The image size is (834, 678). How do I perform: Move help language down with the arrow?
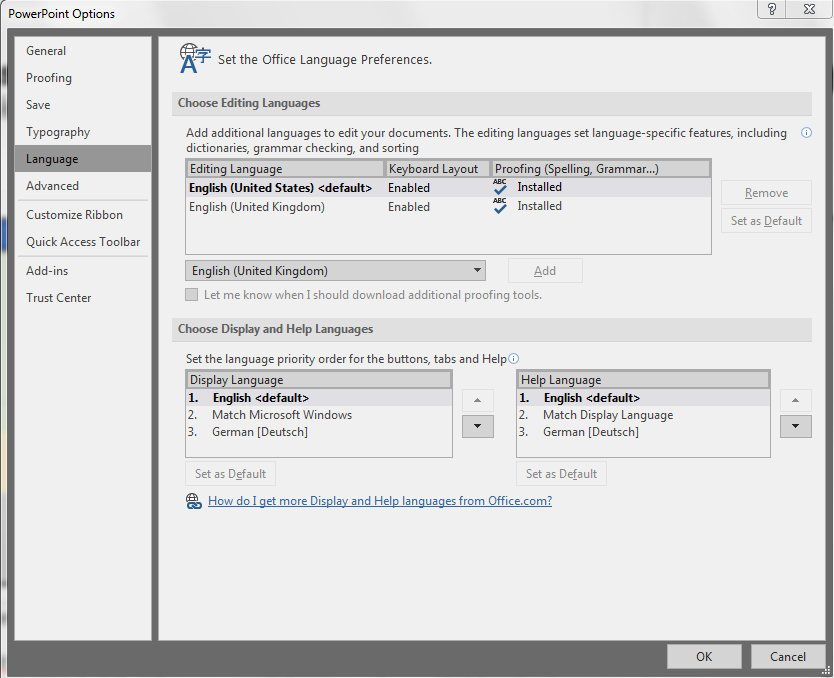point(795,426)
